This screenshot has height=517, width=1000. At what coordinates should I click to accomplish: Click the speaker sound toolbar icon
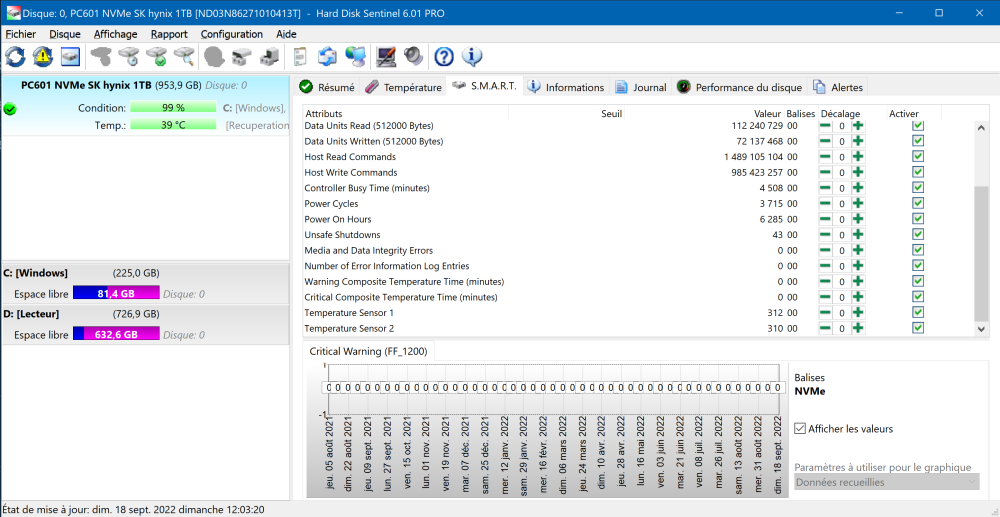coord(412,56)
